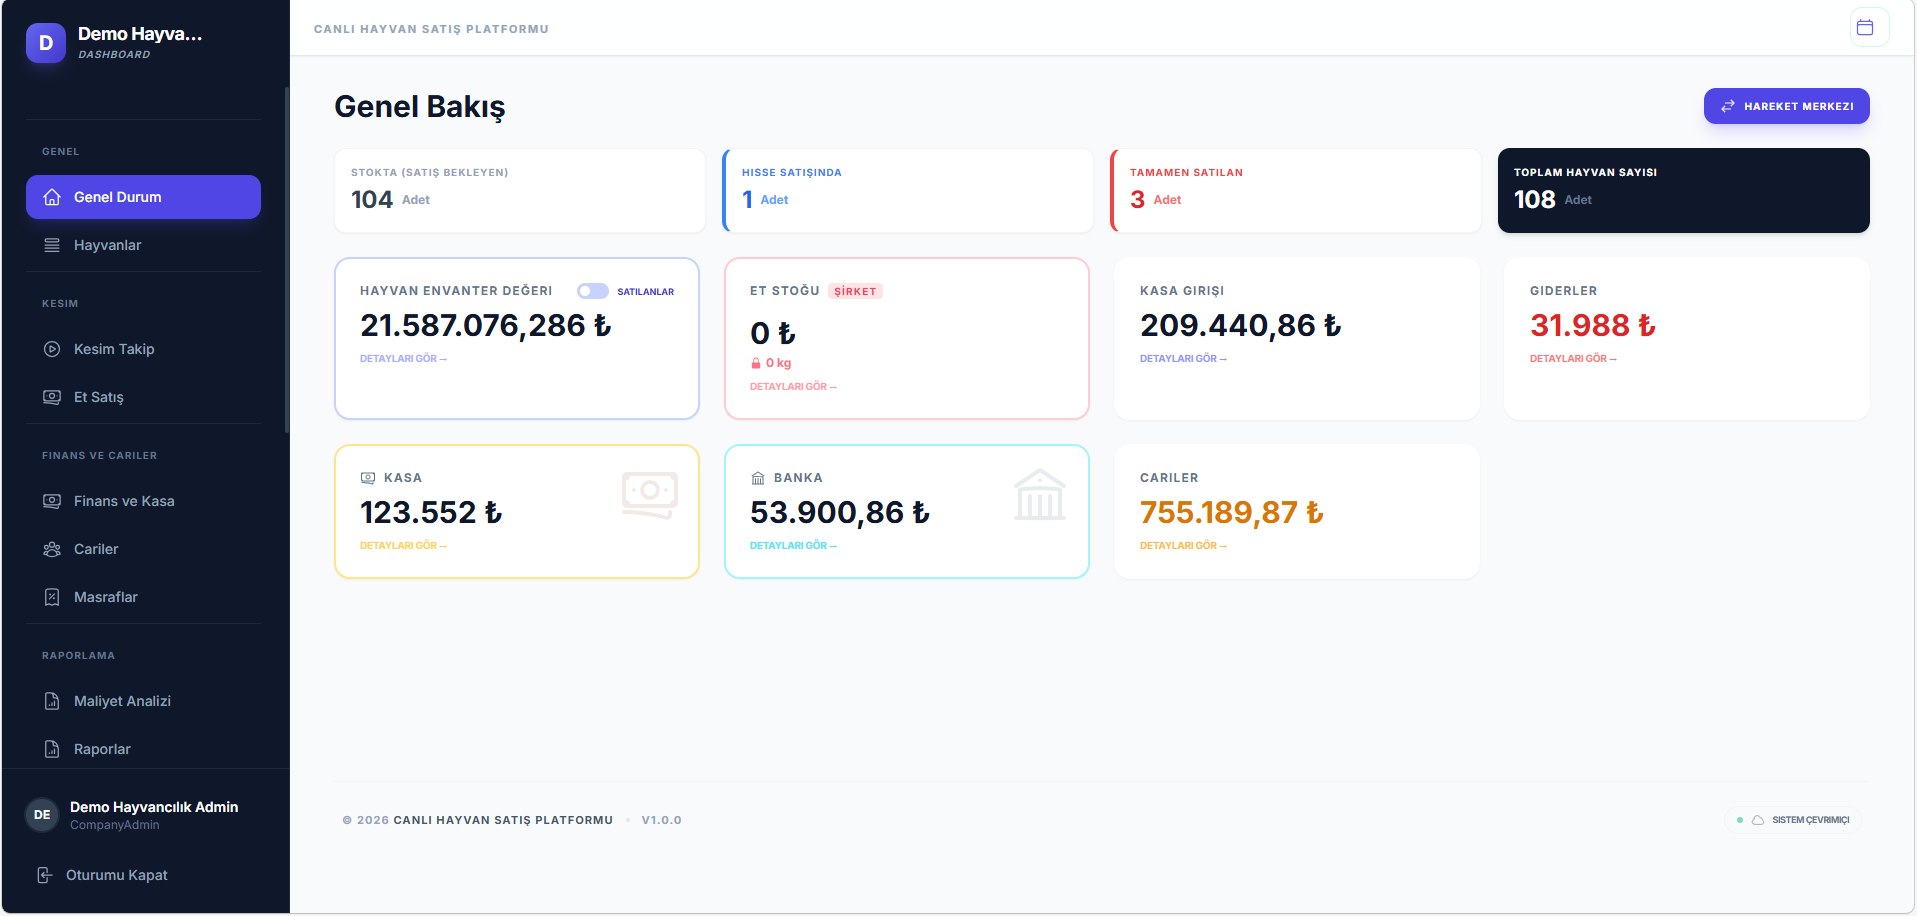Click the sidebar vertical scrollbar
Viewport: 1917px width, 916px height.
click(287, 260)
